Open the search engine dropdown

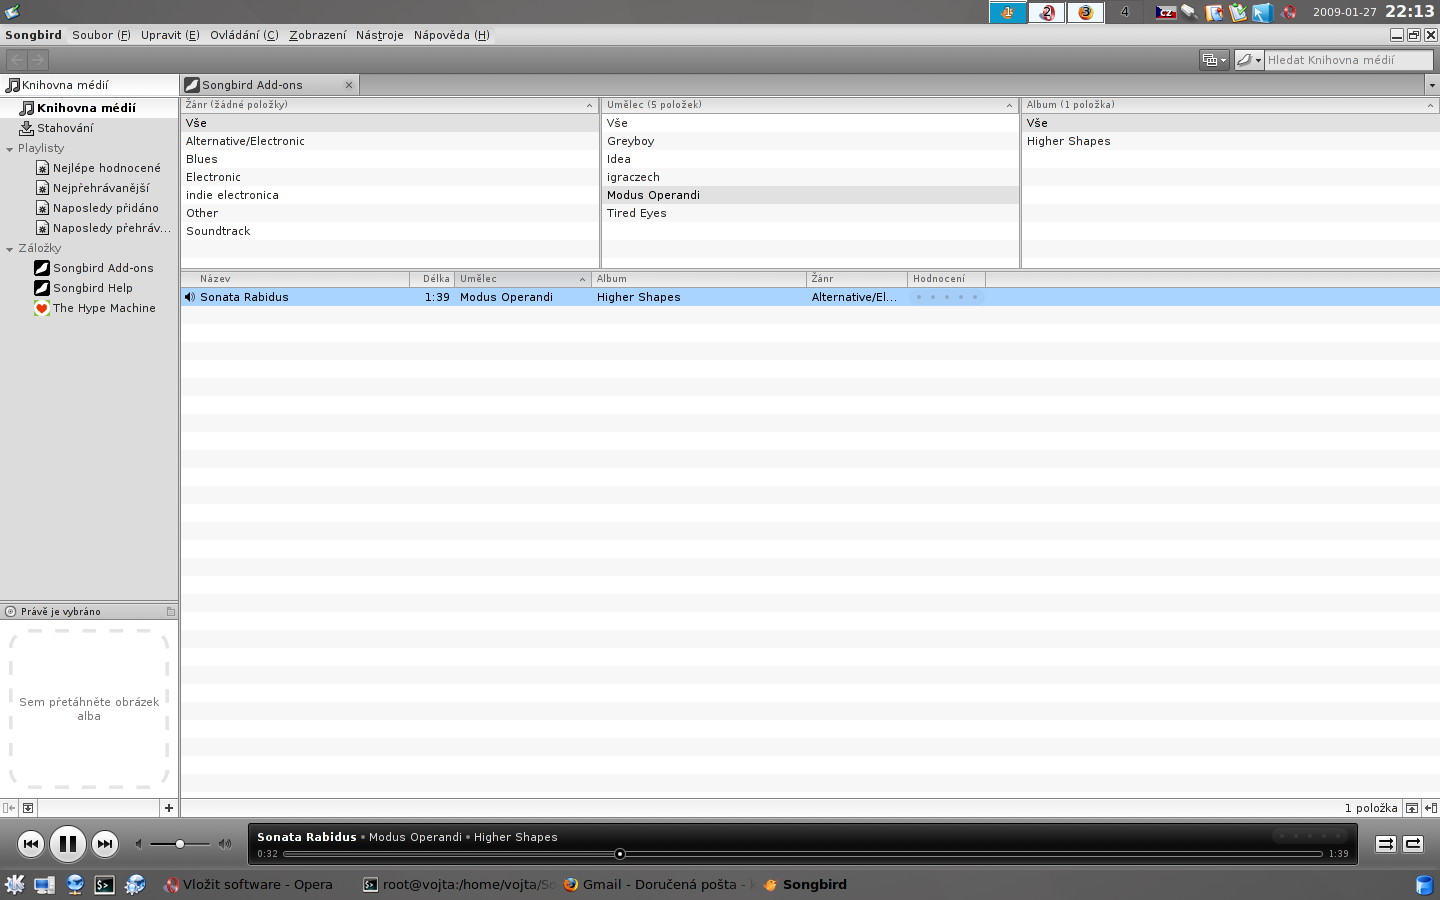click(1249, 60)
